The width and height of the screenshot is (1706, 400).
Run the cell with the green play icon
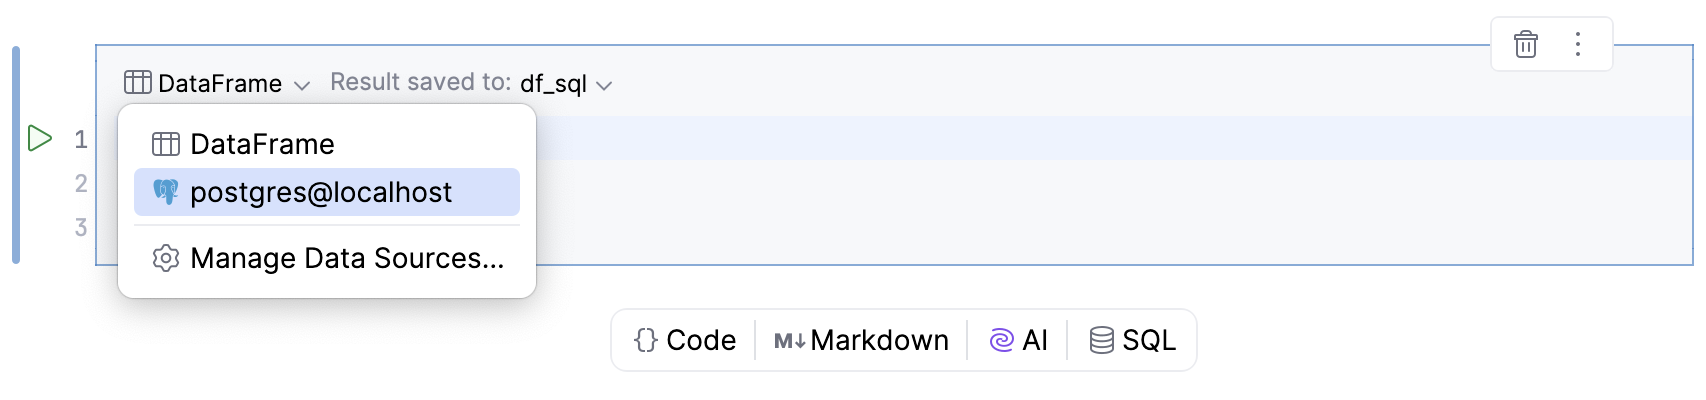(x=40, y=138)
